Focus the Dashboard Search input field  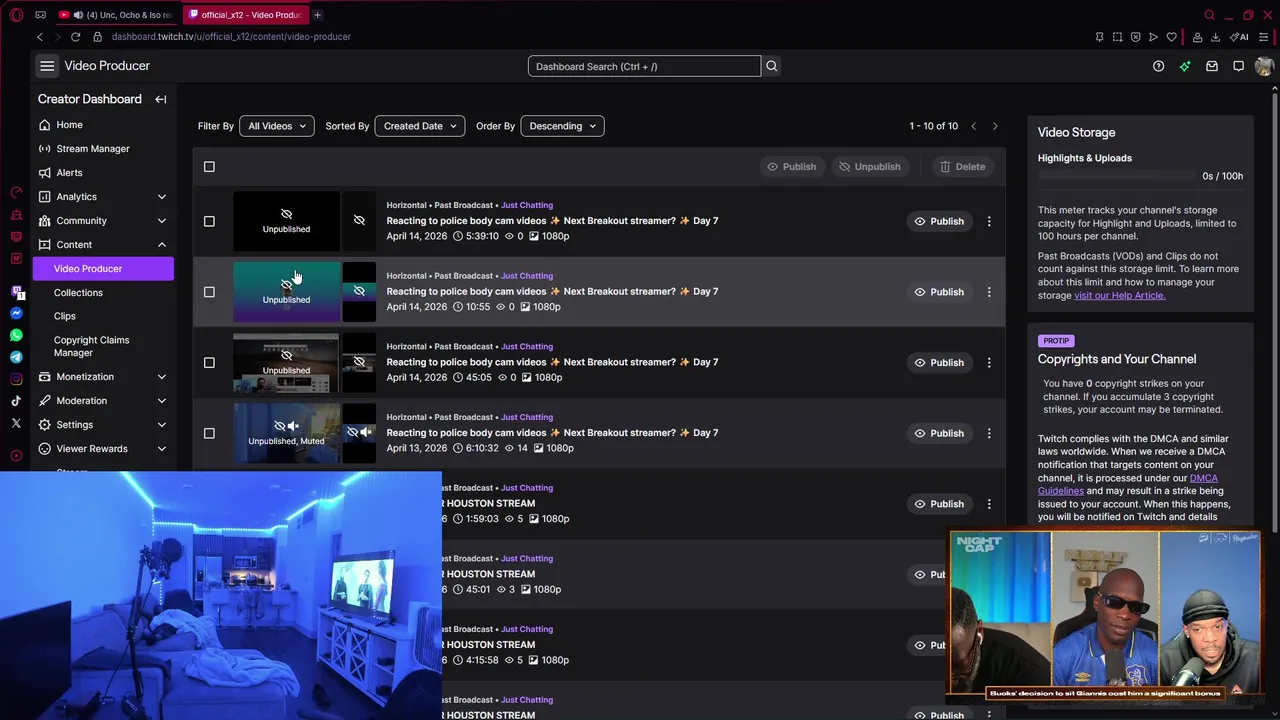[644, 66]
